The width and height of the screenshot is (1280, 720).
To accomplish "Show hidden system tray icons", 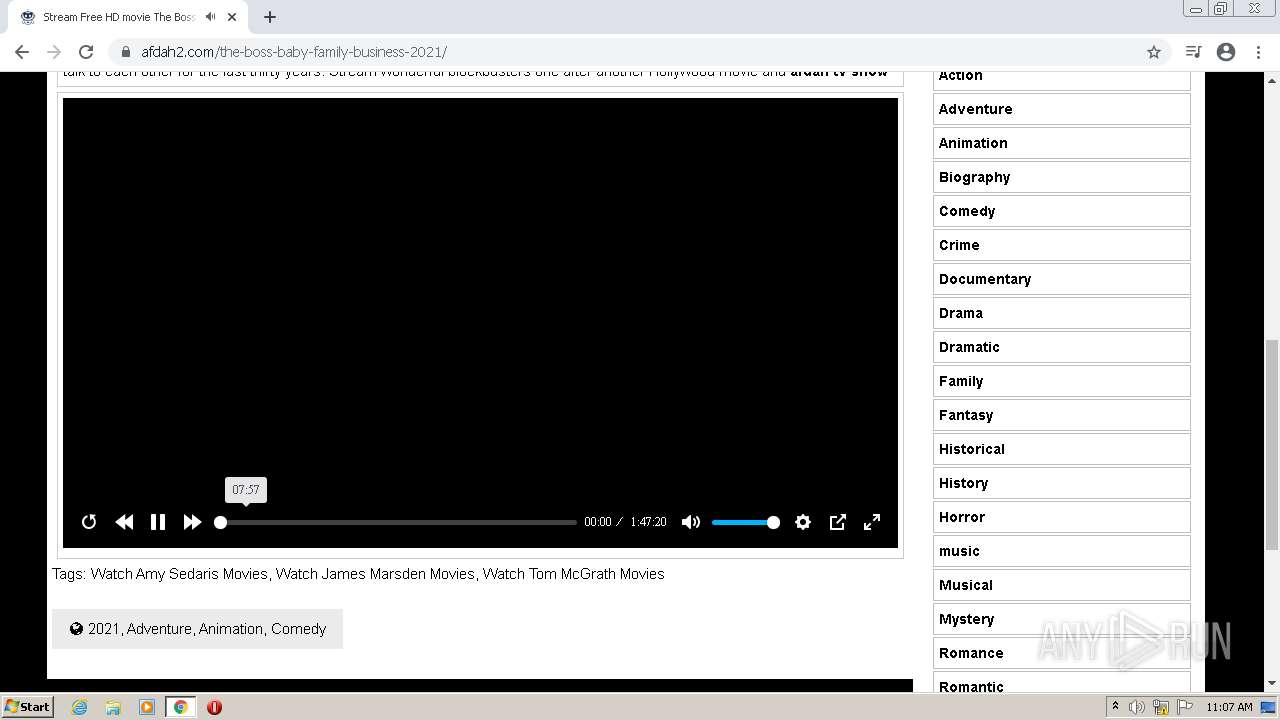I will [x=1116, y=707].
